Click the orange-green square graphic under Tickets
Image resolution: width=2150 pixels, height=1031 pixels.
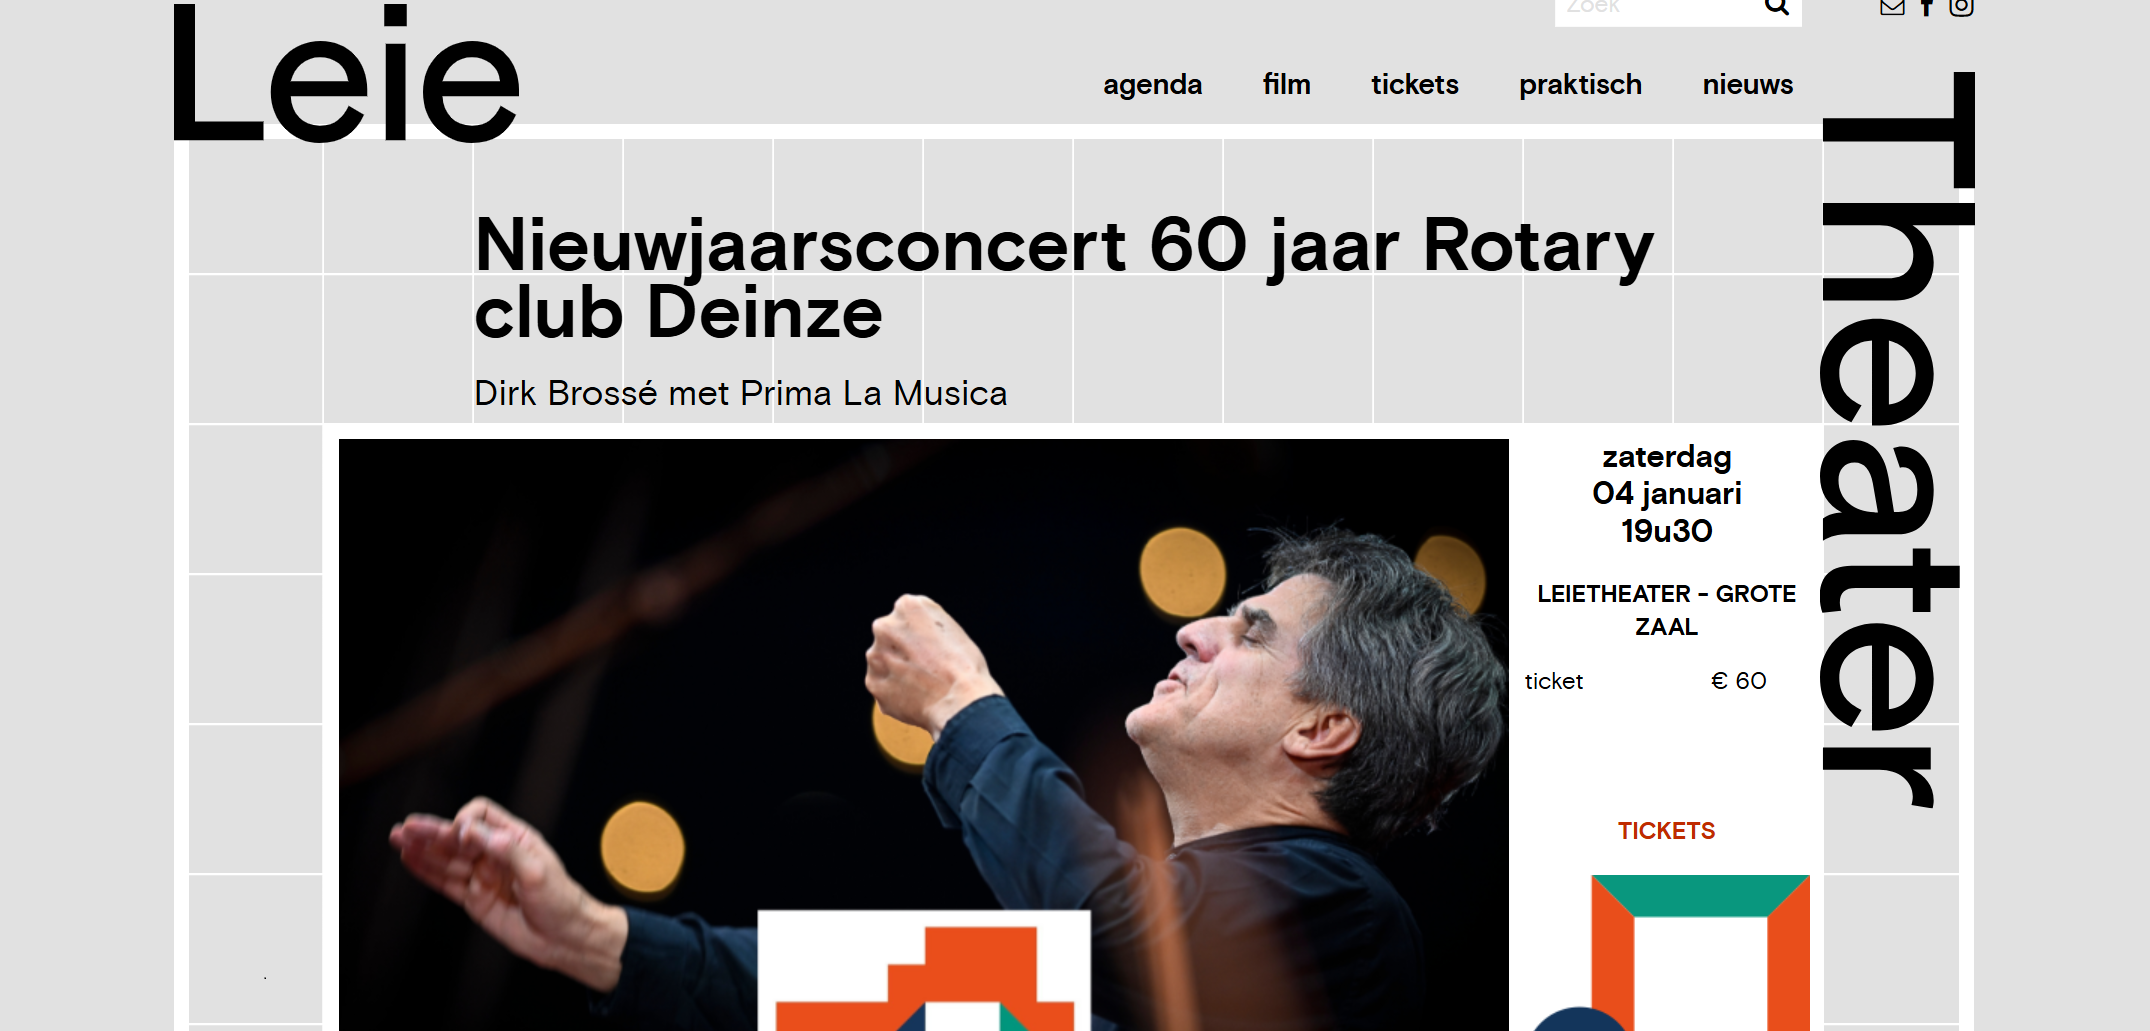(1700, 953)
